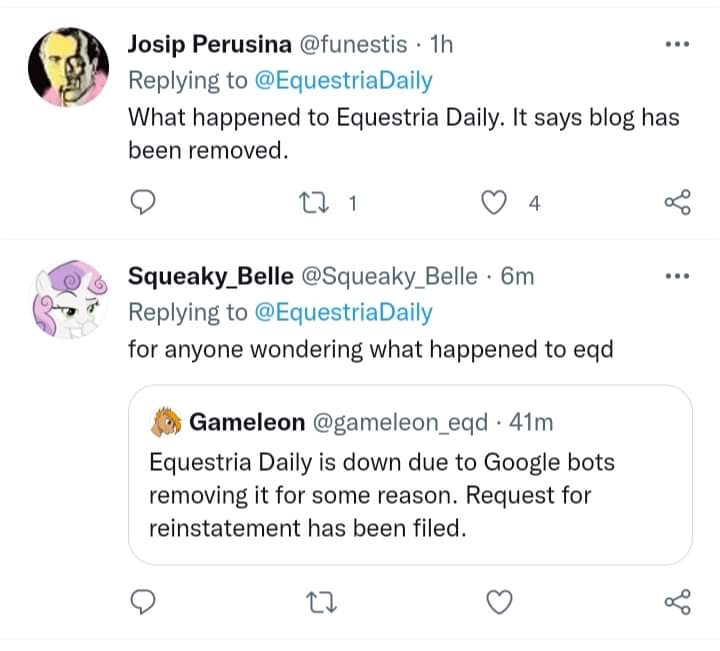Open the quoted Gameleon tweet text
Viewport: 720px width, 651px height.
pos(381,494)
